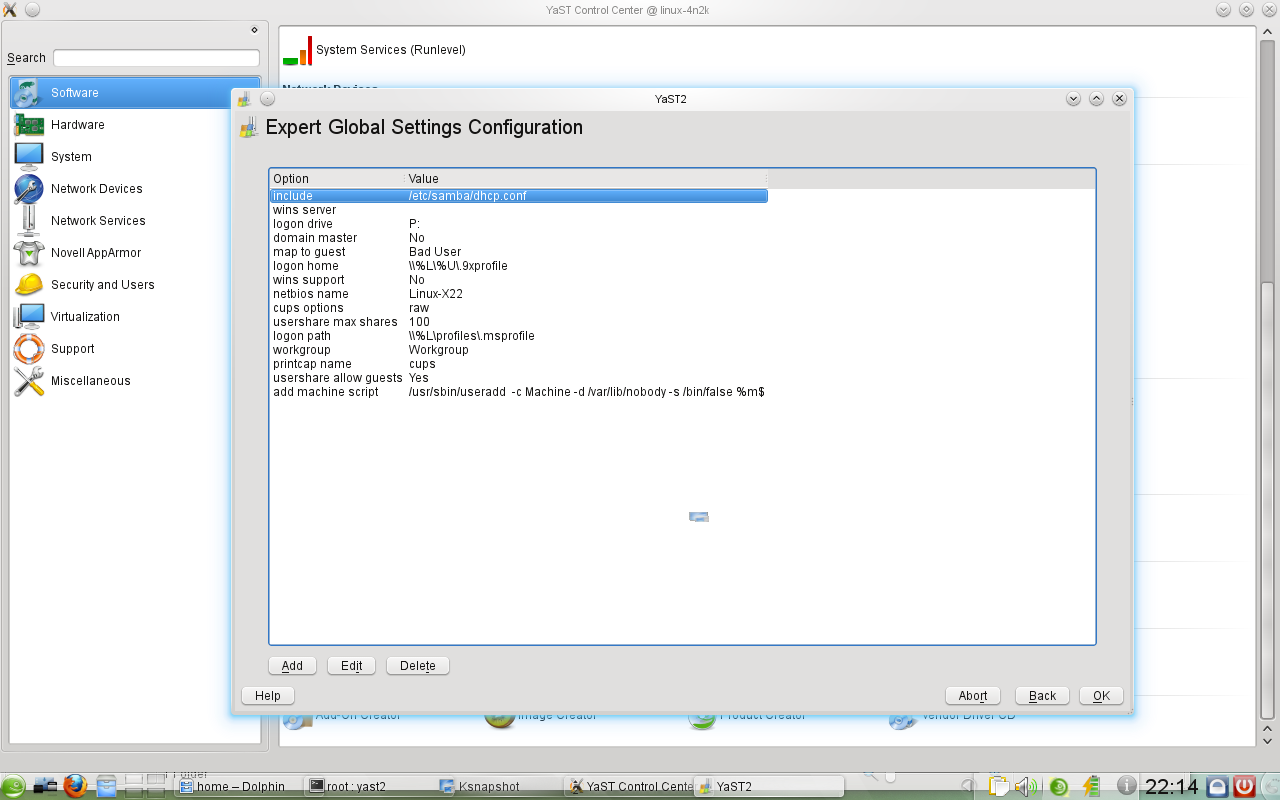Select the 'logon home' row
The image size is (1280, 800).
[518, 266]
